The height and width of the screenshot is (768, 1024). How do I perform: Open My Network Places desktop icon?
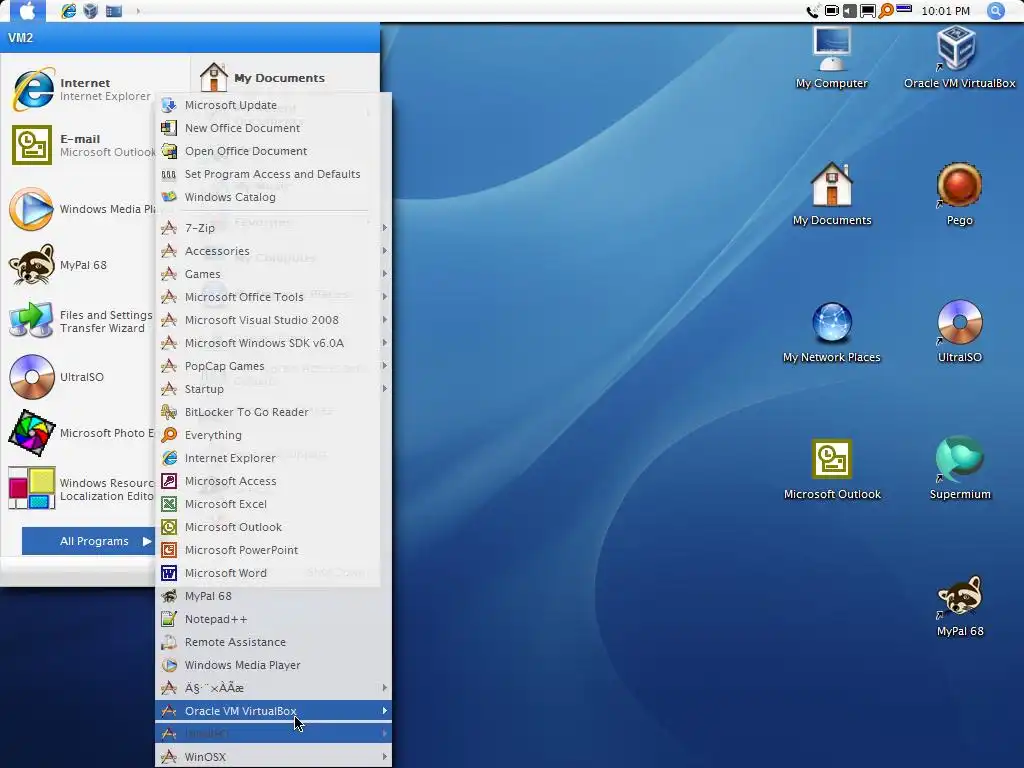click(831, 332)
